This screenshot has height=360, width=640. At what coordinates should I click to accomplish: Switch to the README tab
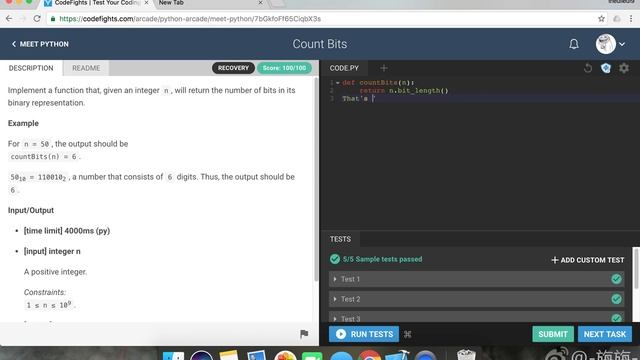click(86, 68)
